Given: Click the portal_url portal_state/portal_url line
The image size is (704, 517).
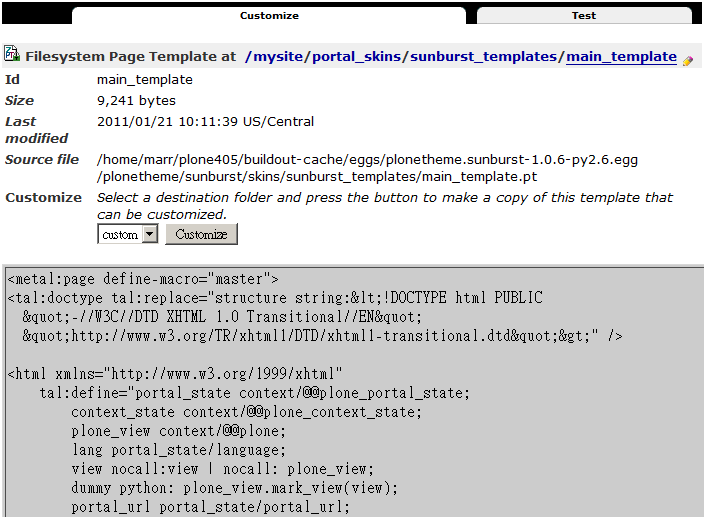Looking at the screenshot, I should [210, 507].
